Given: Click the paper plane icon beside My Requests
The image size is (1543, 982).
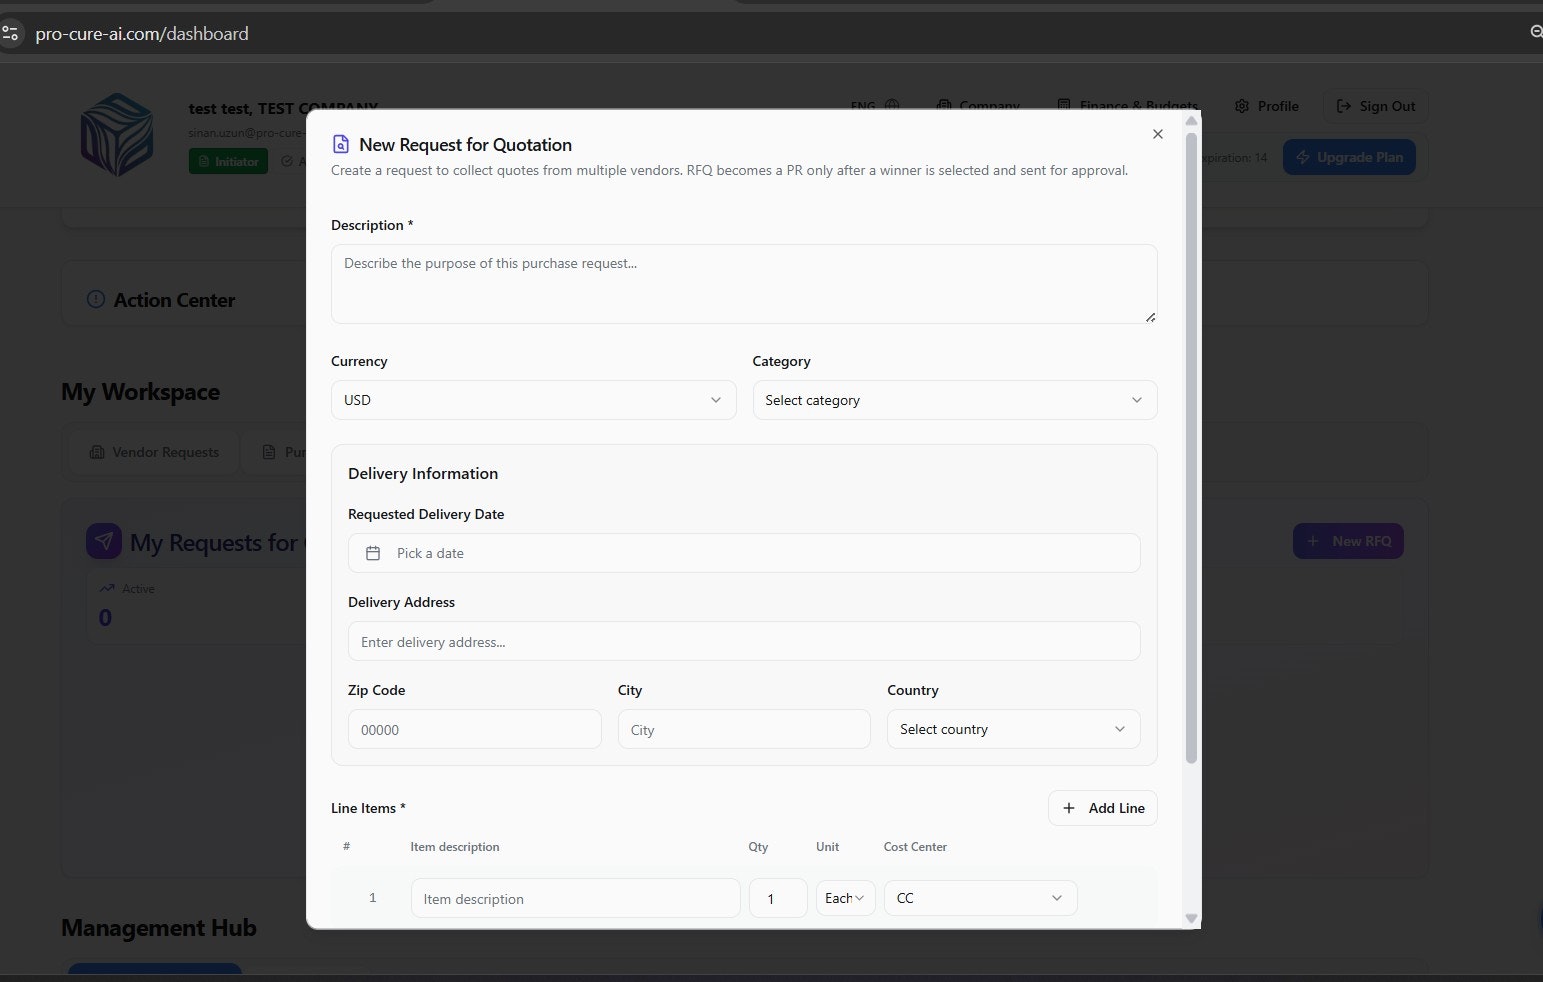Looking at the screenshot, I should coord(104,541).
